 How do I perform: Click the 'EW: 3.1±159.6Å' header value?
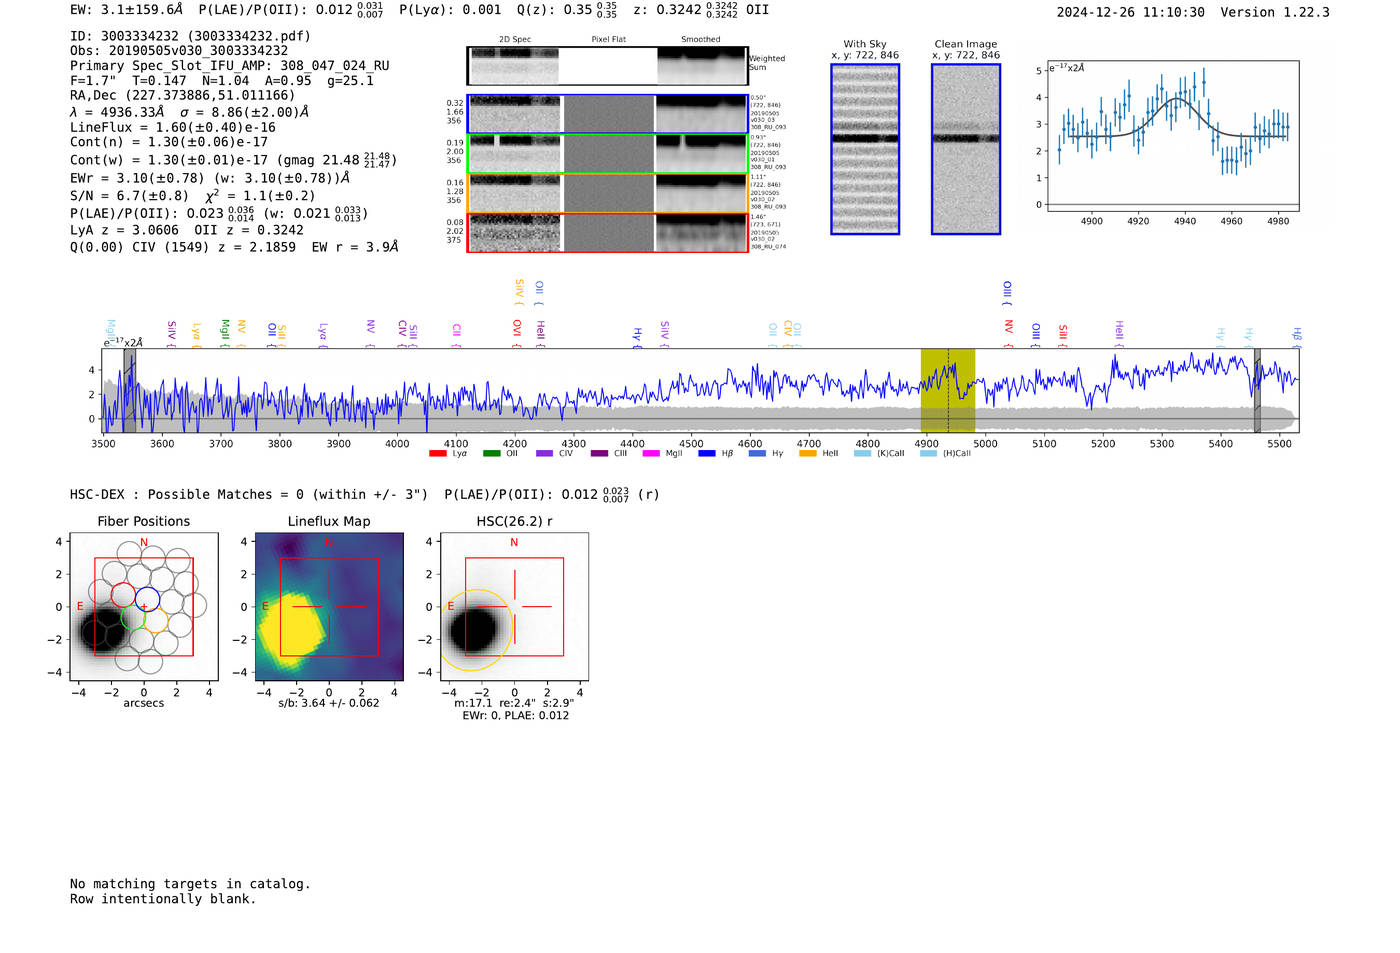point(127,10)
